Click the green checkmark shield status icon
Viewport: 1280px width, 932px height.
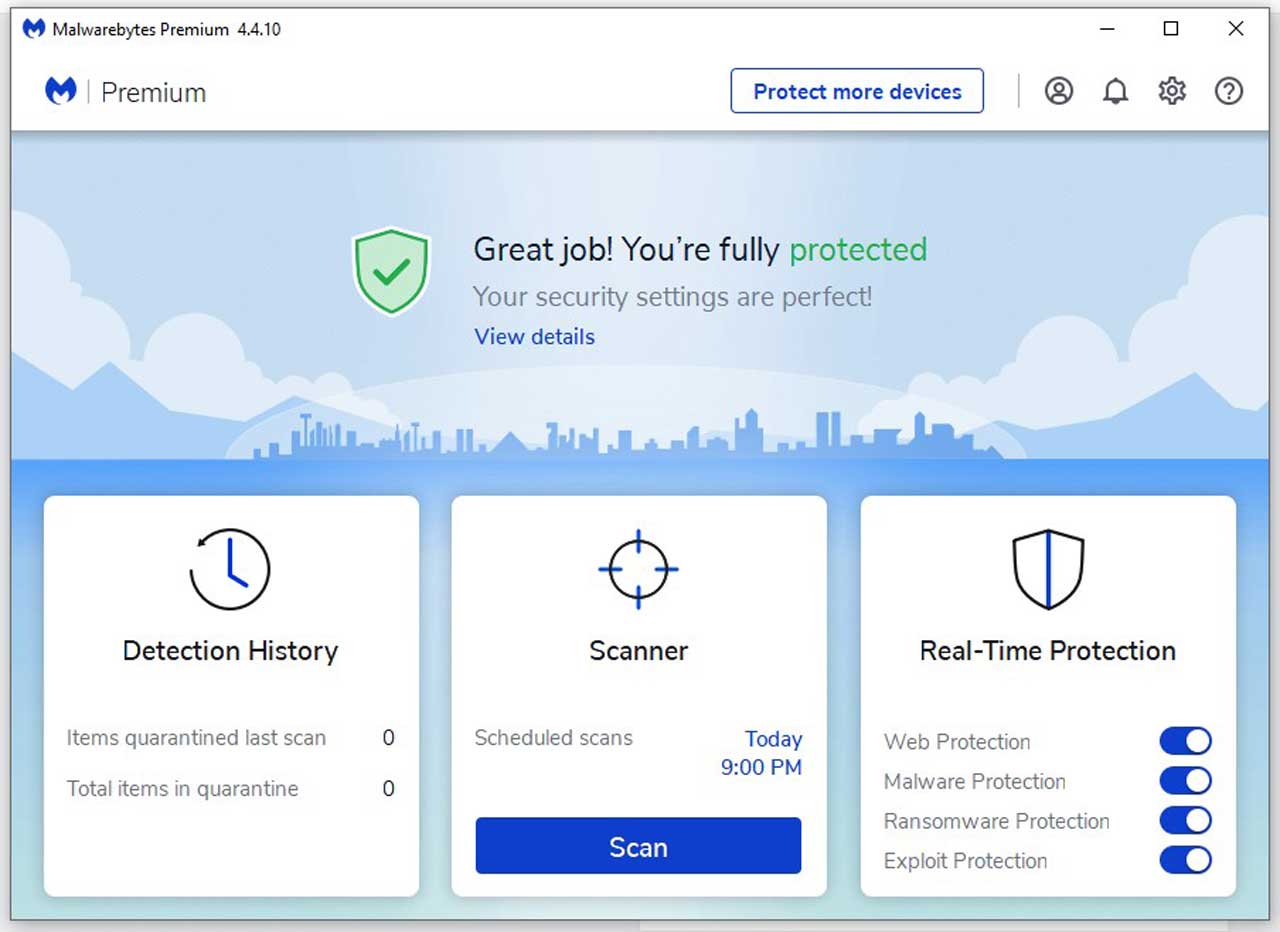point(391,271)
